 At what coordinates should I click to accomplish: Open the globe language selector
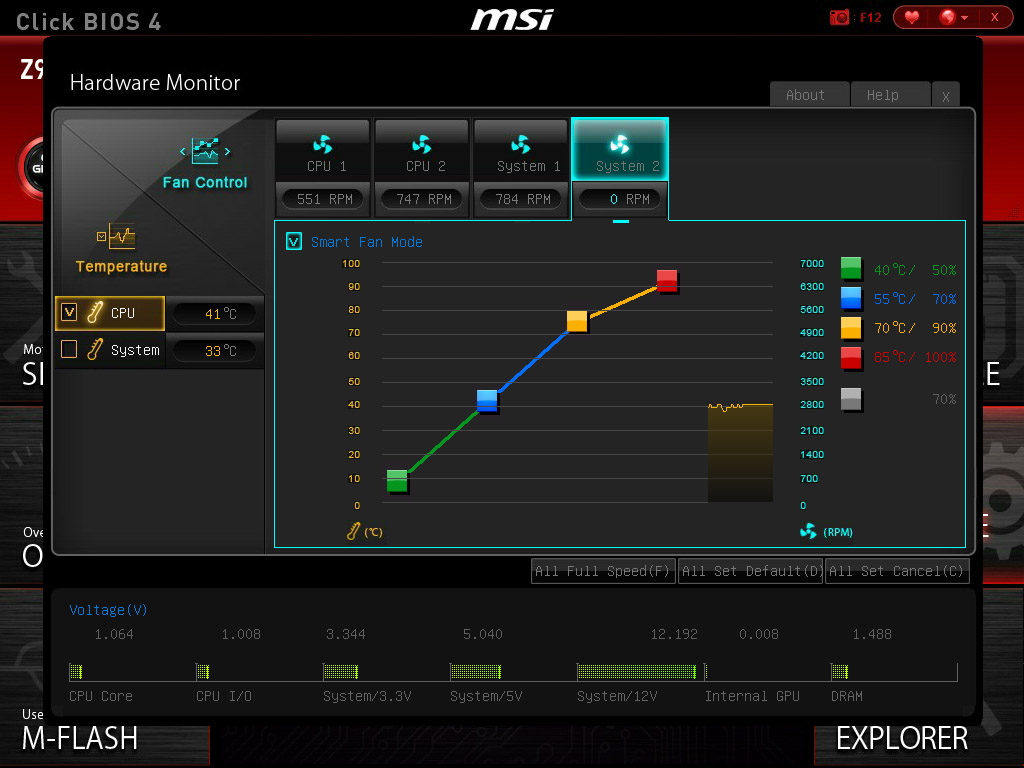click(x=953, y=18)
